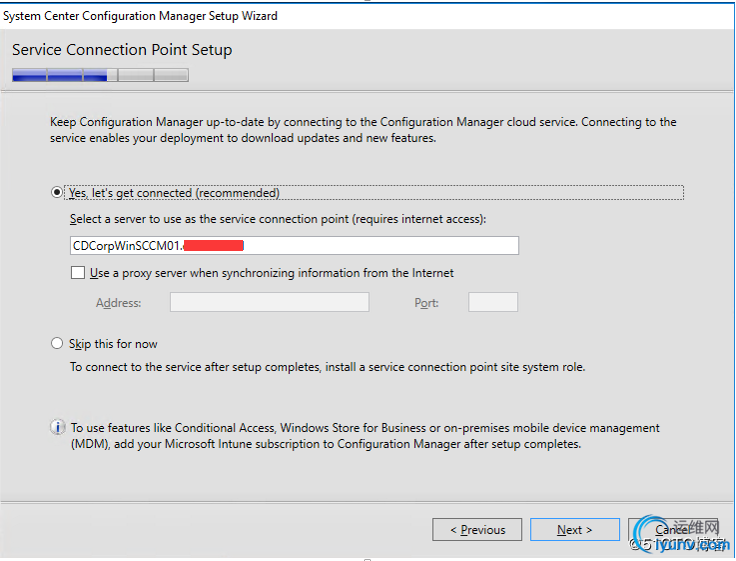Click the "Service Connection Point Setup" heading
The width and height of the screenshot is (736, 561).
(x=122, y=50)
